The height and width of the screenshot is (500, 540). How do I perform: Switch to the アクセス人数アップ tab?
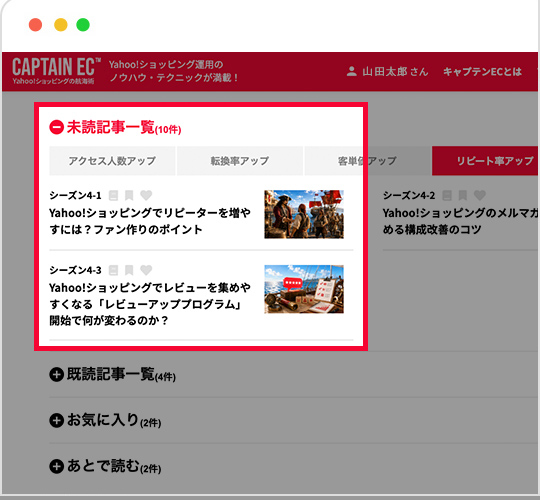coord(112,161)
